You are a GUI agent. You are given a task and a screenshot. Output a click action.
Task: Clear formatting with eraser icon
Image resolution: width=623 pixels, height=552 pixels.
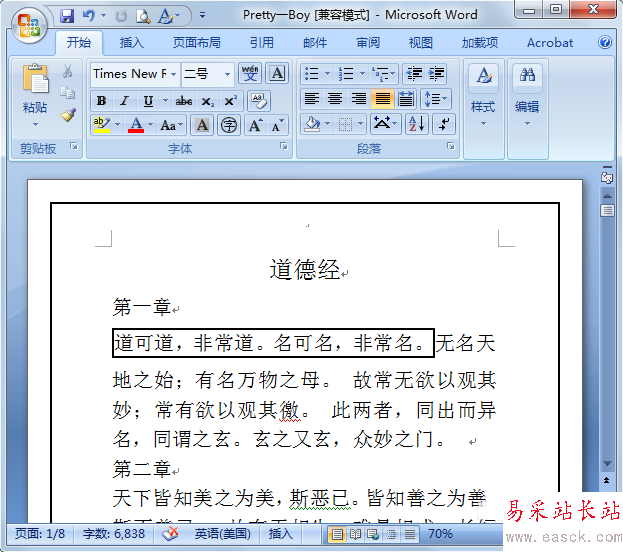259,101
